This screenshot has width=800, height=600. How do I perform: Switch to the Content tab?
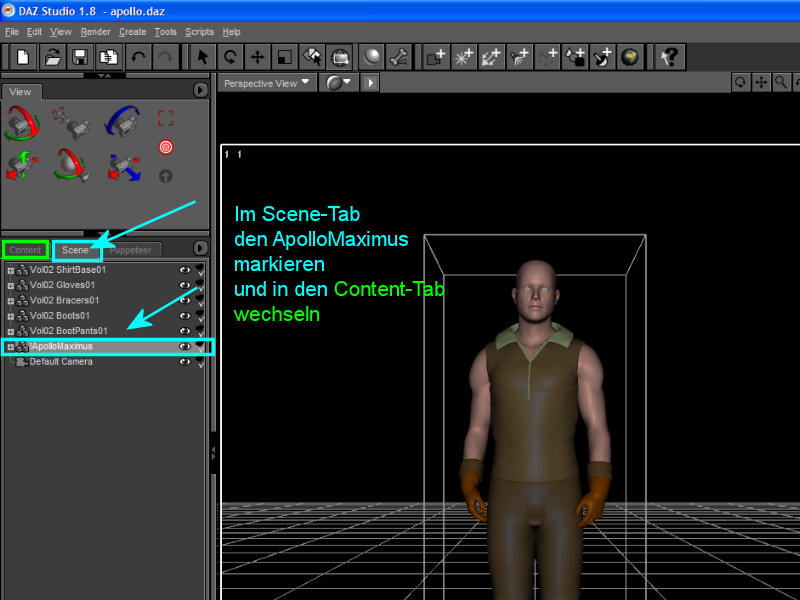[x=25, y=250]
